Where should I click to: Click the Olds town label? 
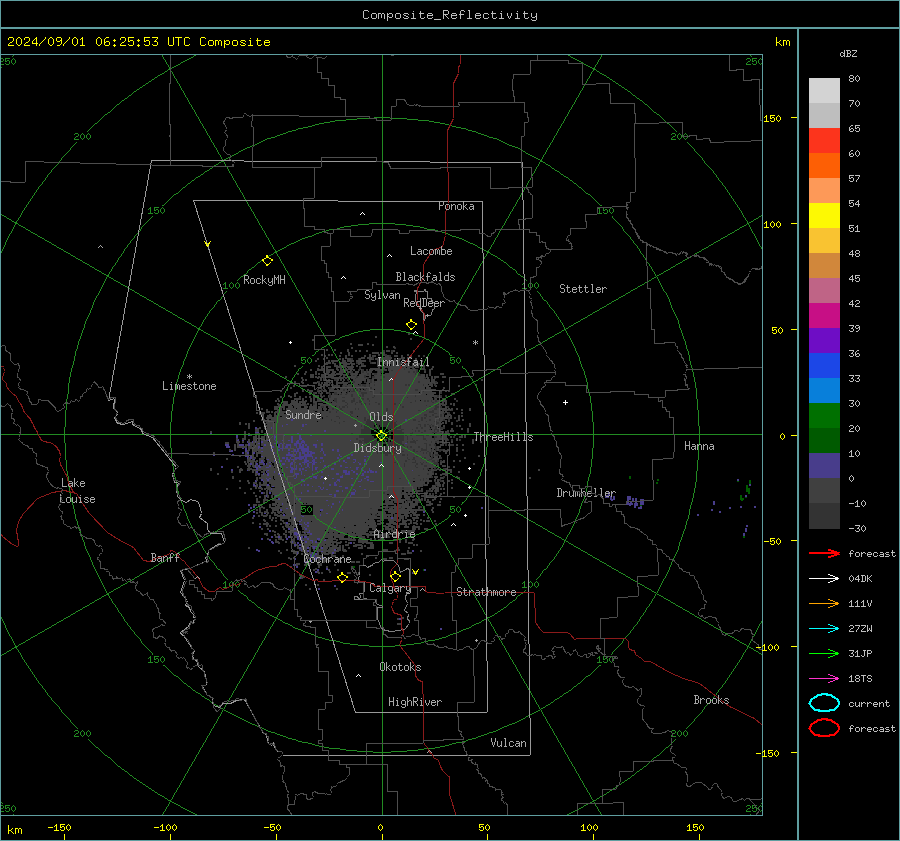pos(381,417)
